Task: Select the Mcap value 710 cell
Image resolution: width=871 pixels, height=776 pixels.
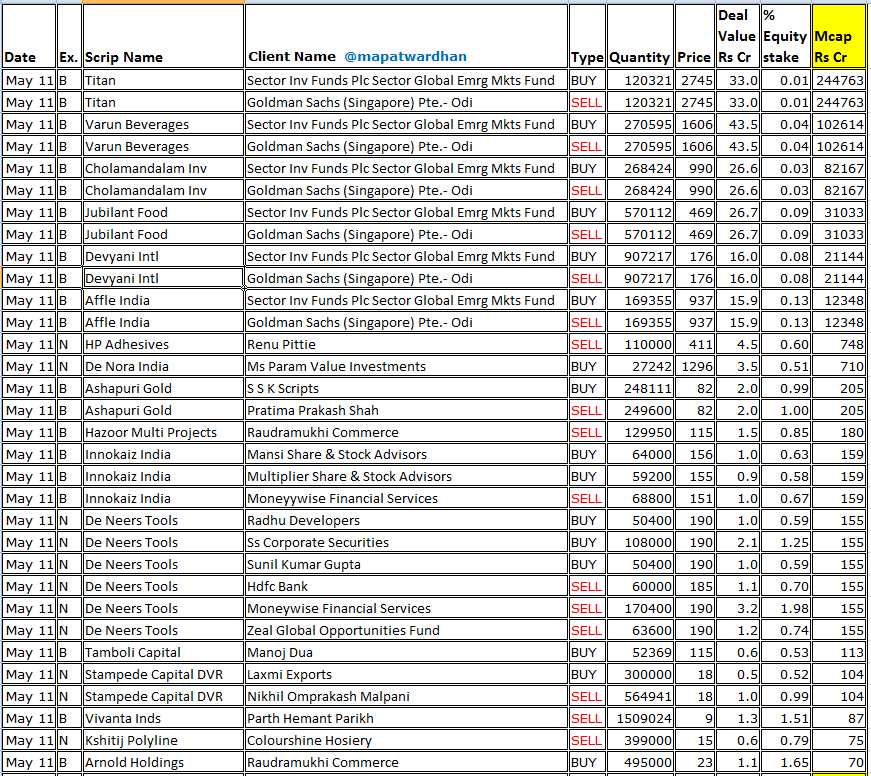Action: (x=839, y=367)
